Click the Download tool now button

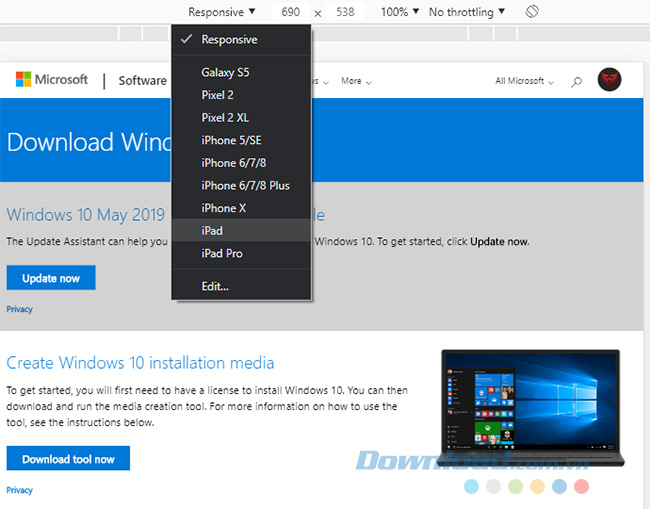click(68, 458)
